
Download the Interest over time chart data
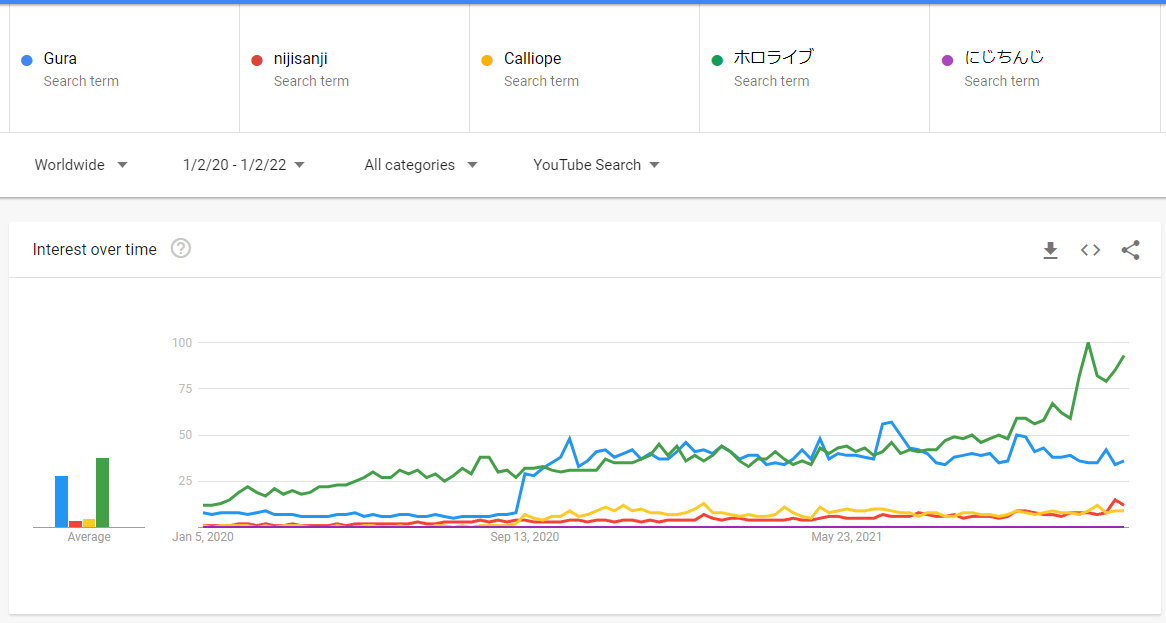point(1050,251)
